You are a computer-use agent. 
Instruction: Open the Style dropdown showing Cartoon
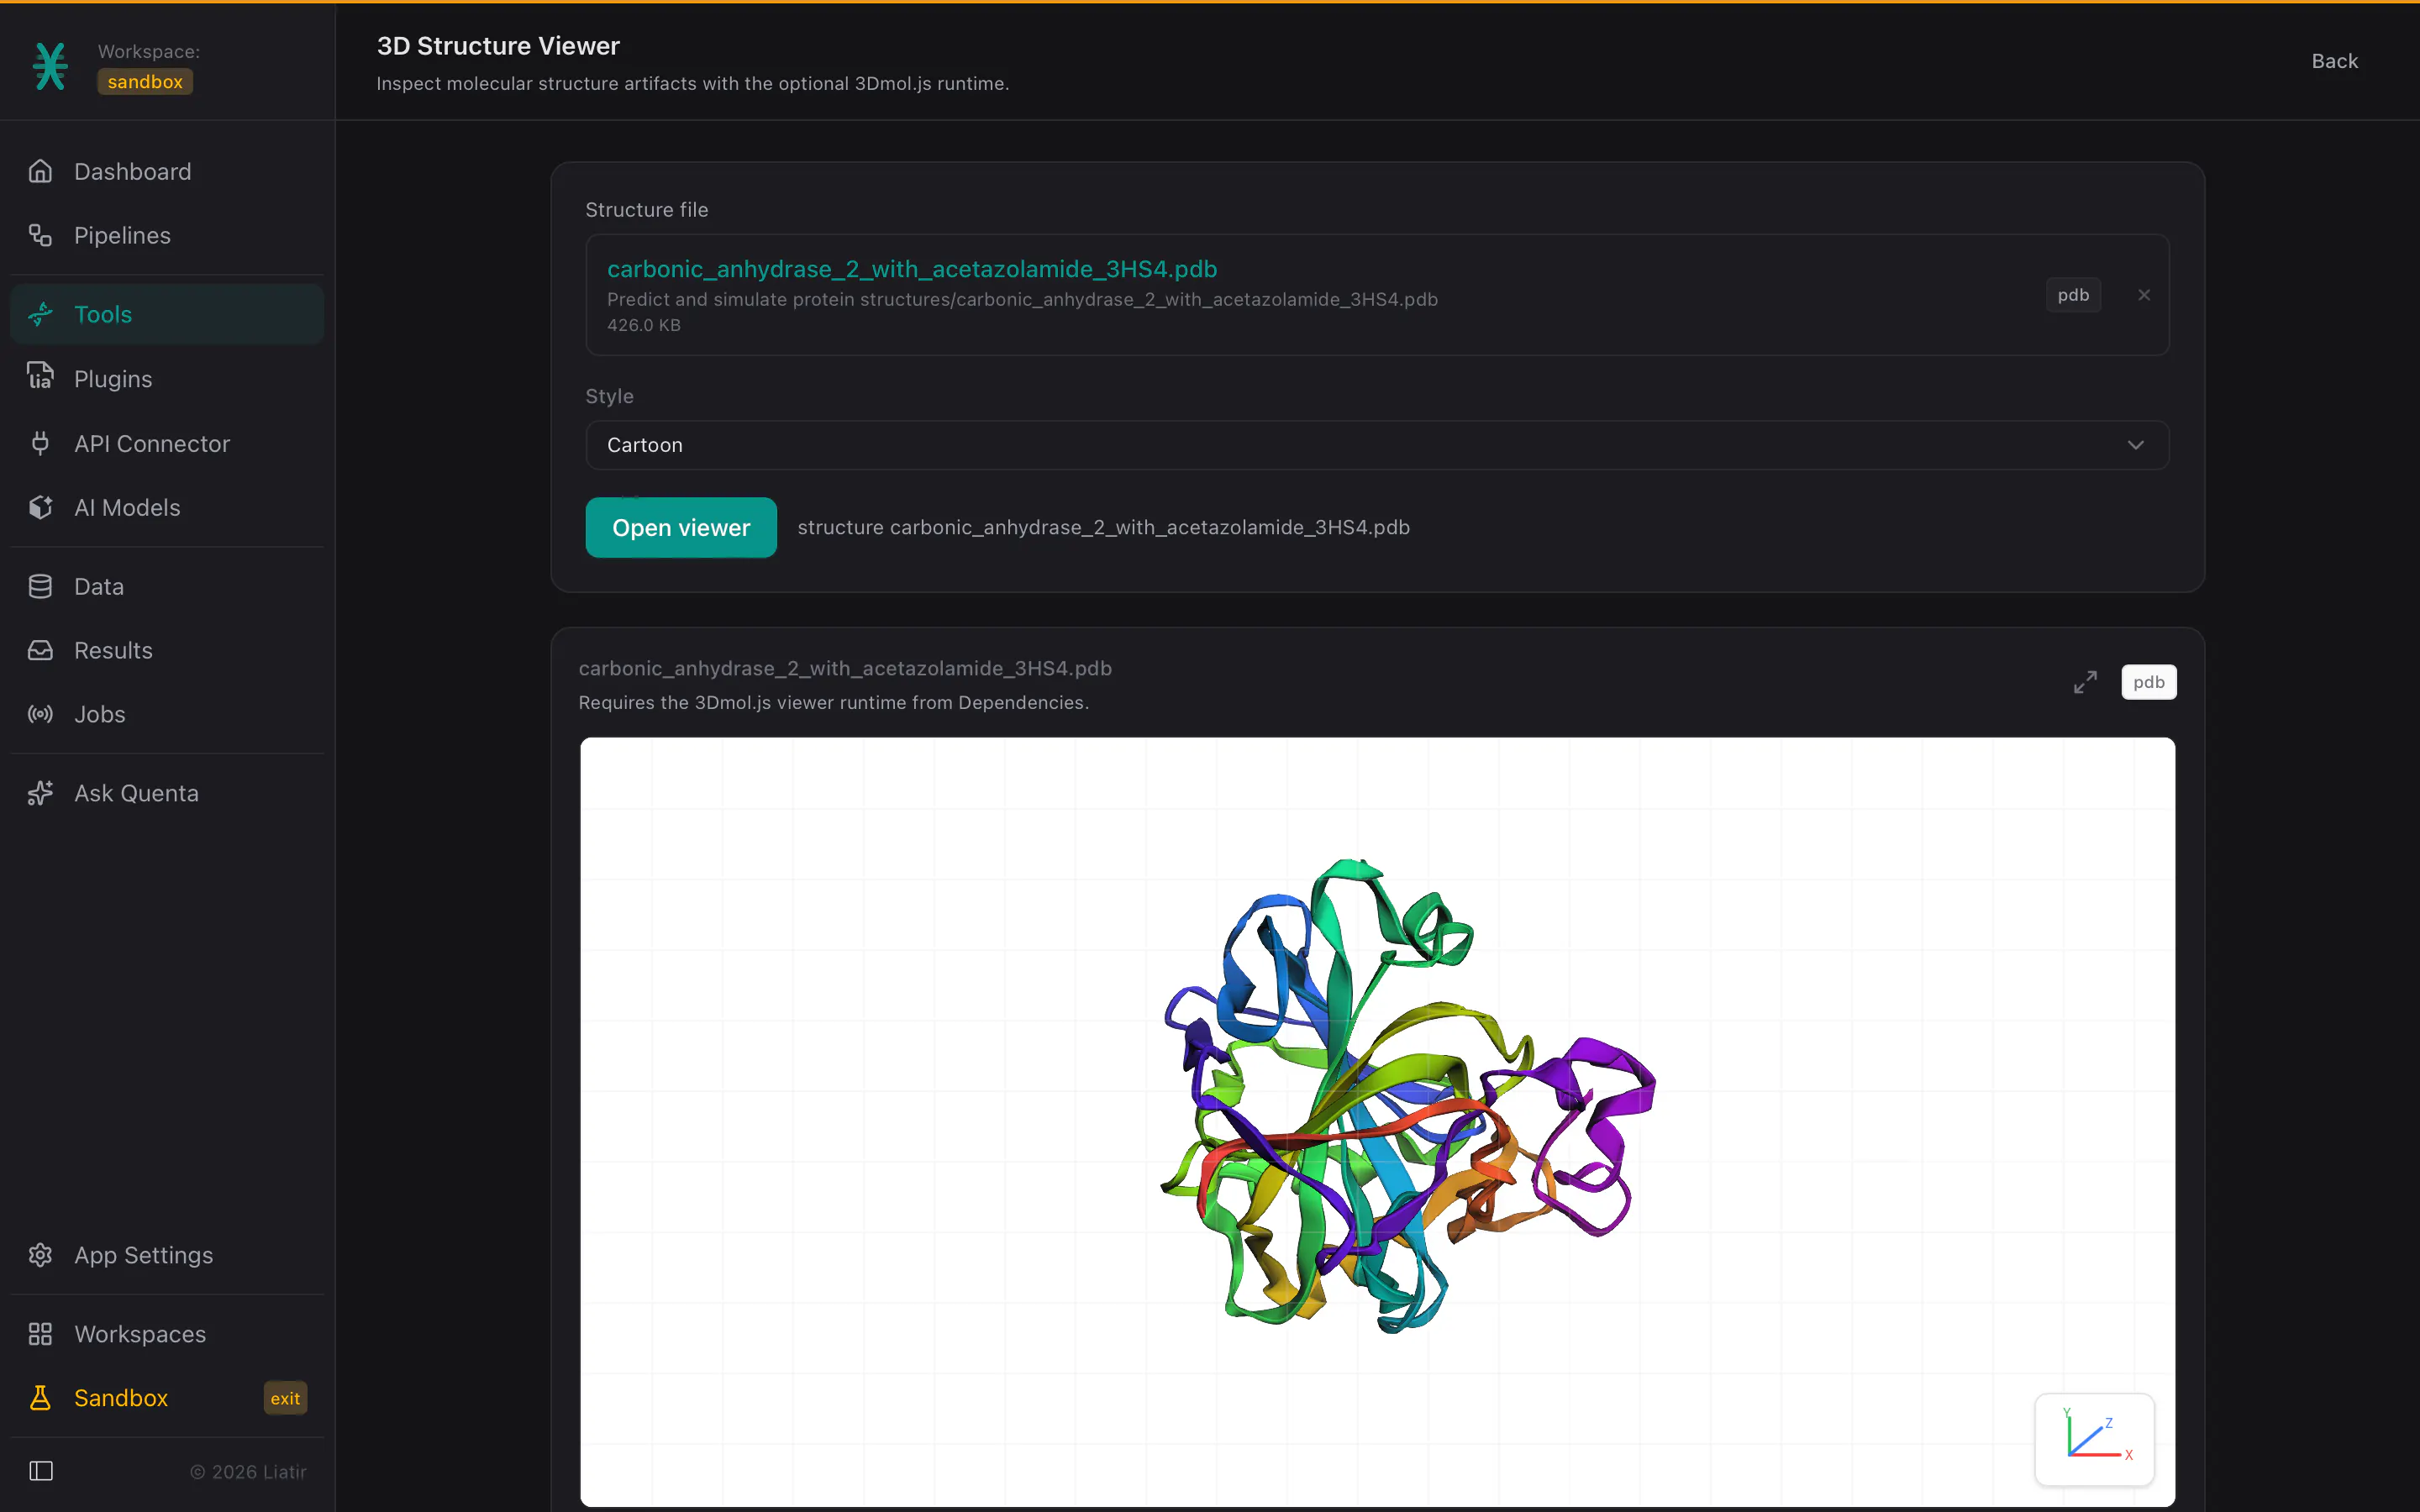(1377, 445)
